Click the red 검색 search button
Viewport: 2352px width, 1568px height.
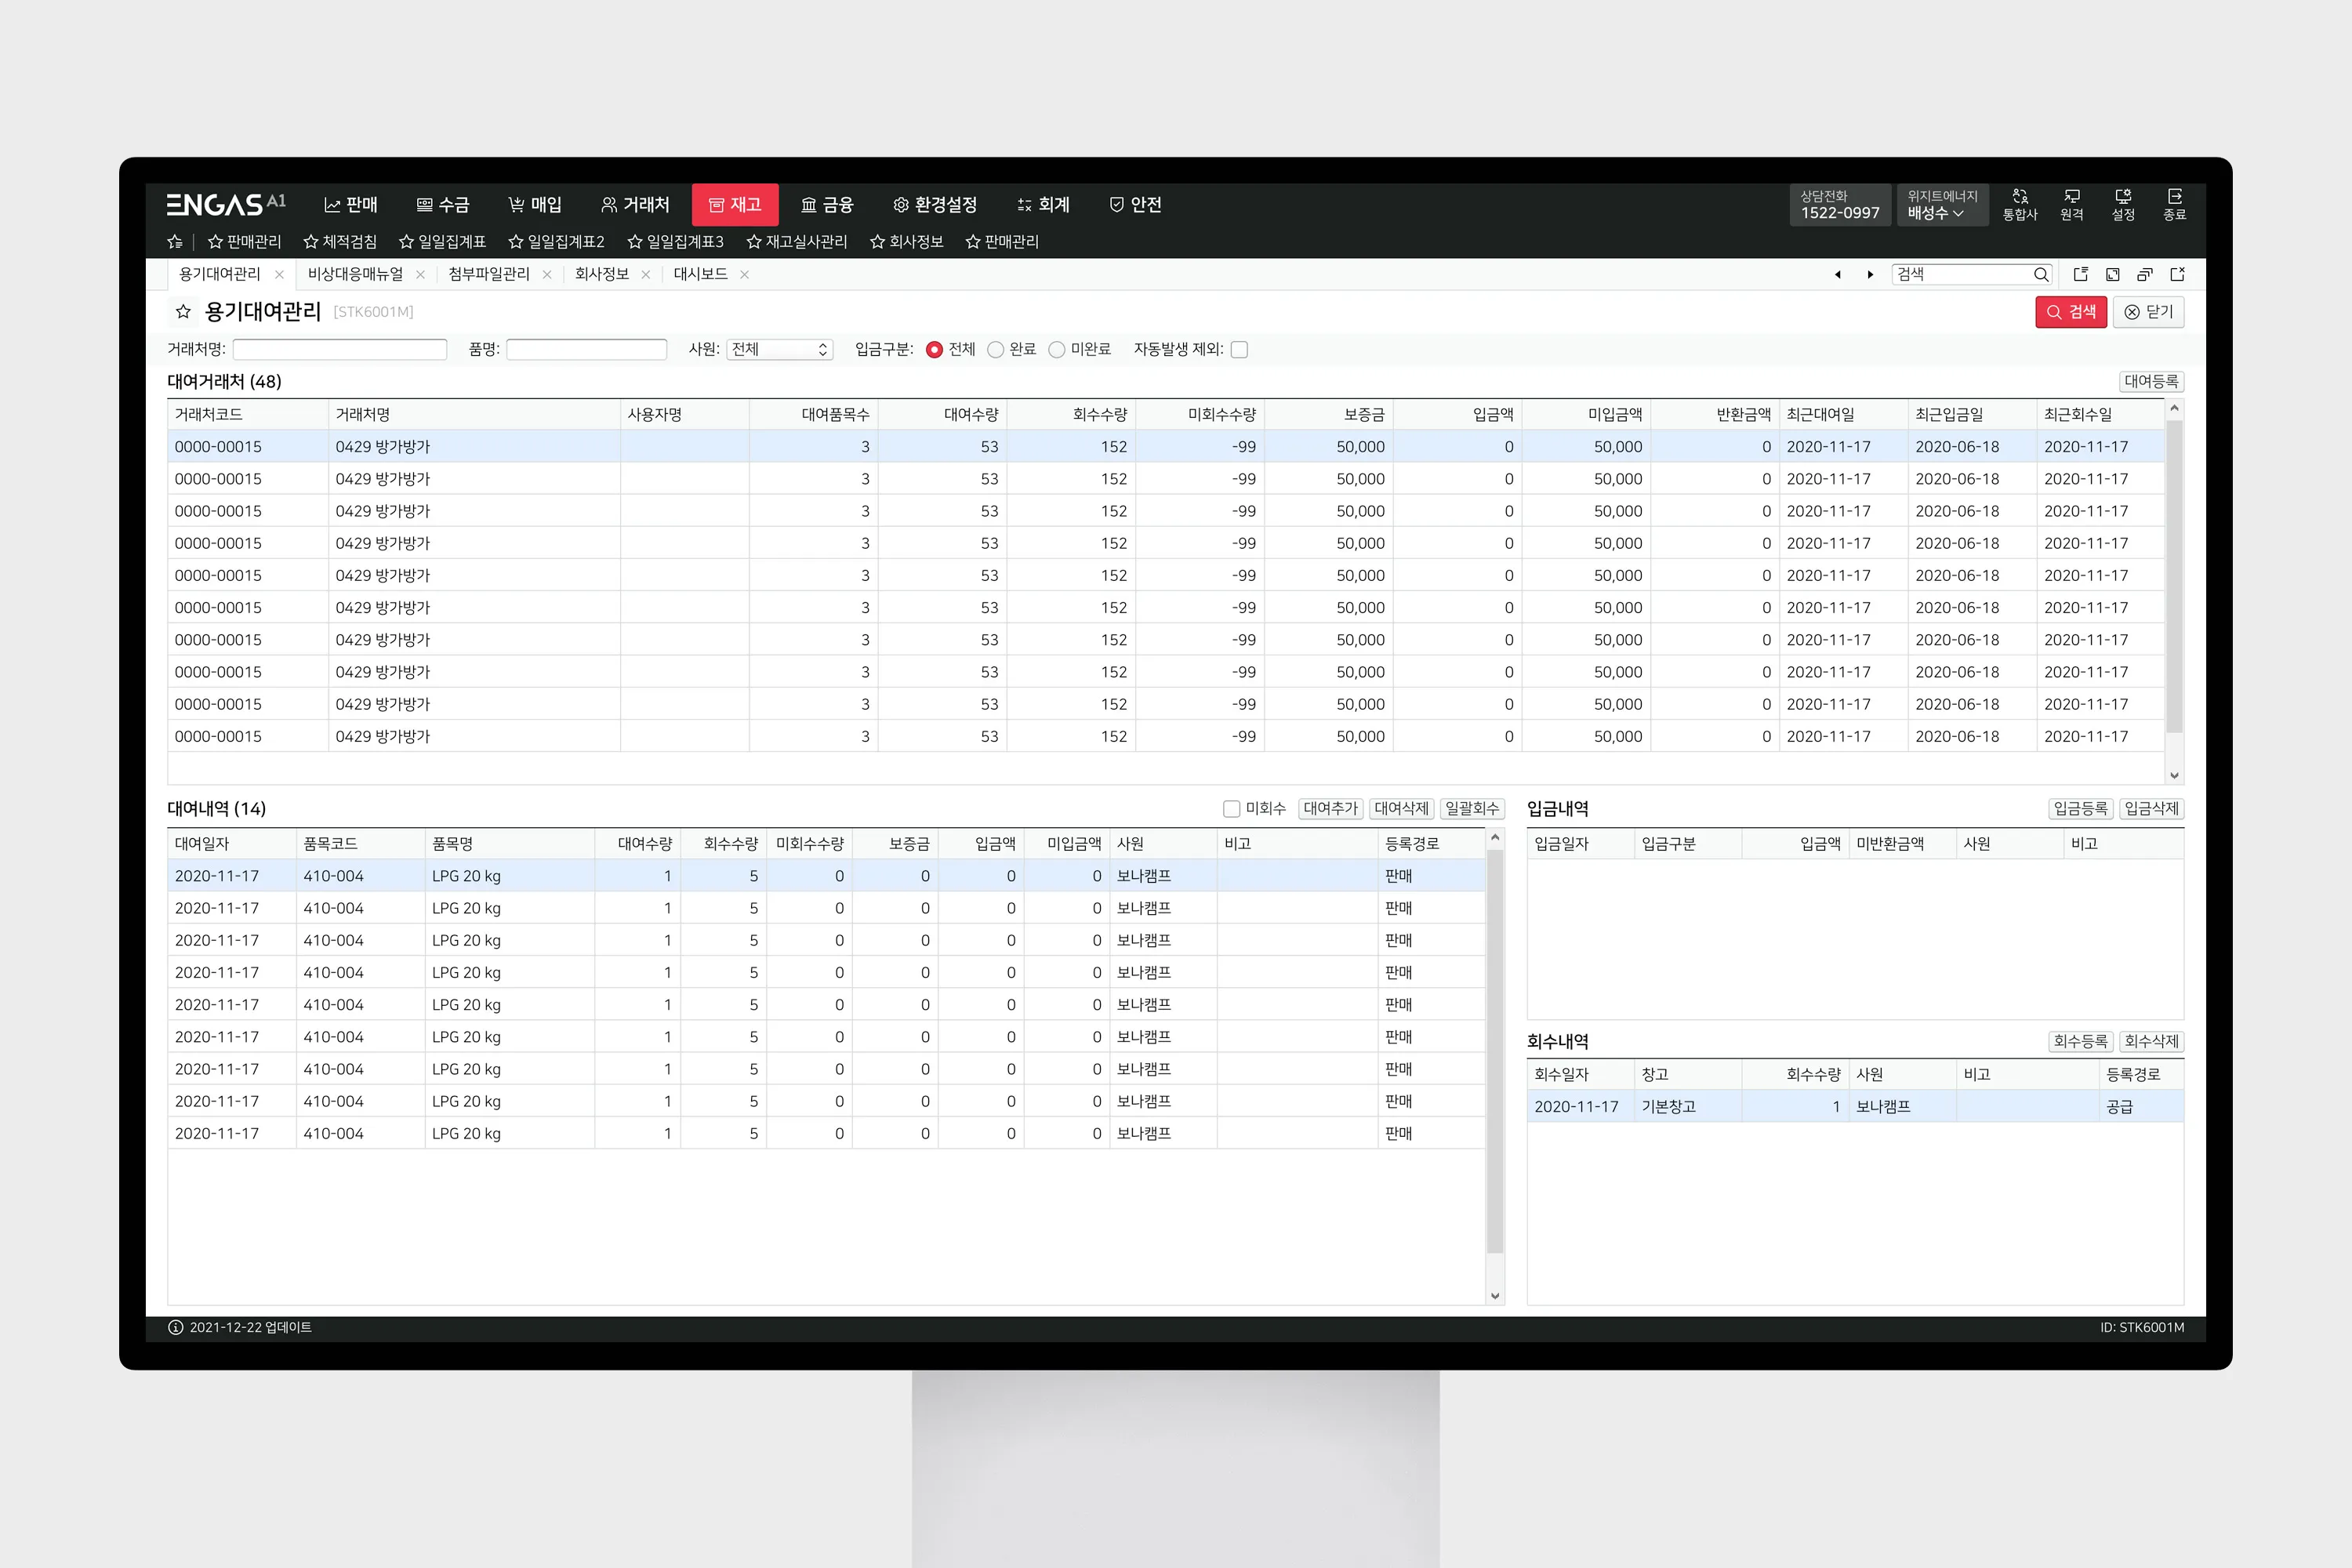click(x=2070, y=312)
